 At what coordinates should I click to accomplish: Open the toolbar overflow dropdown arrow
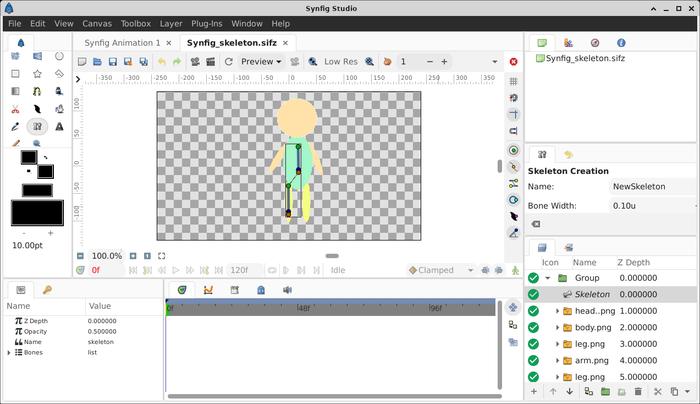click(495, 62)
